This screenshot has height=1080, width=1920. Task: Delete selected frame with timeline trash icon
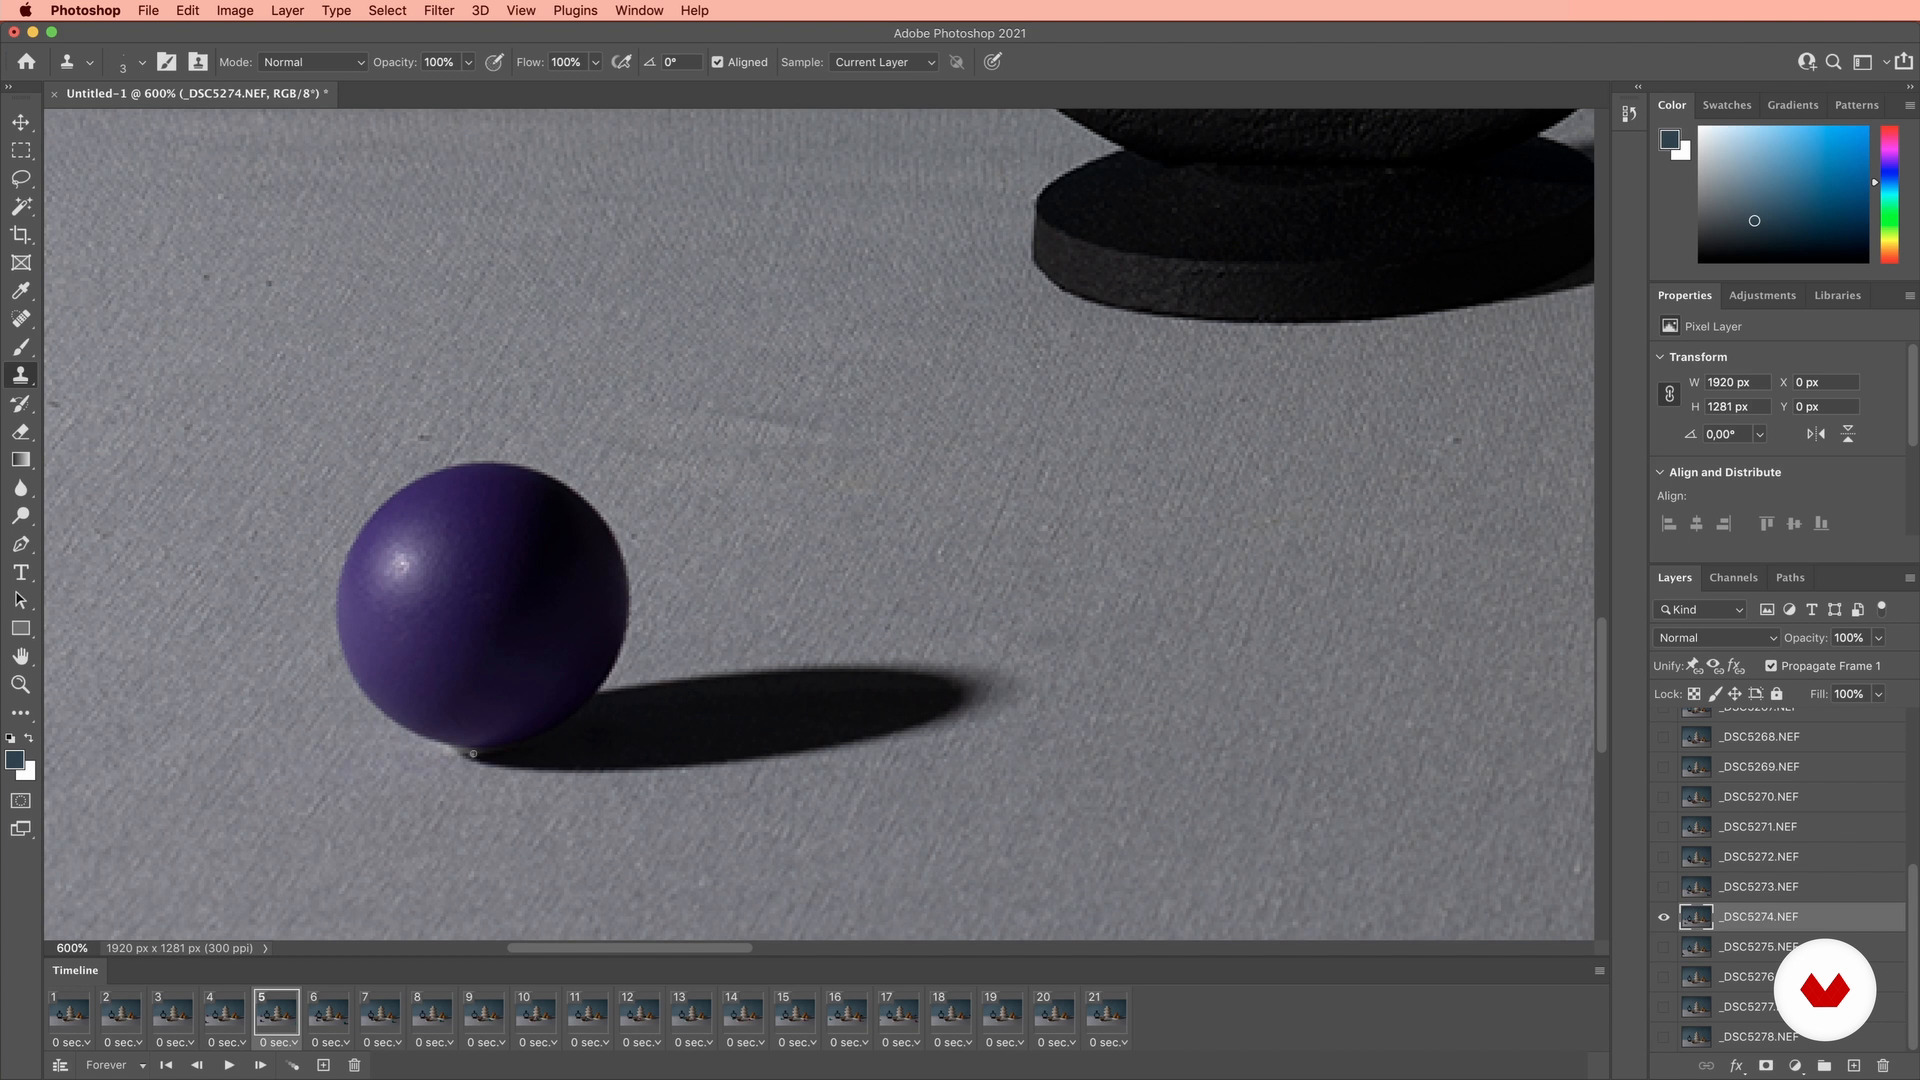(354, 1065)
